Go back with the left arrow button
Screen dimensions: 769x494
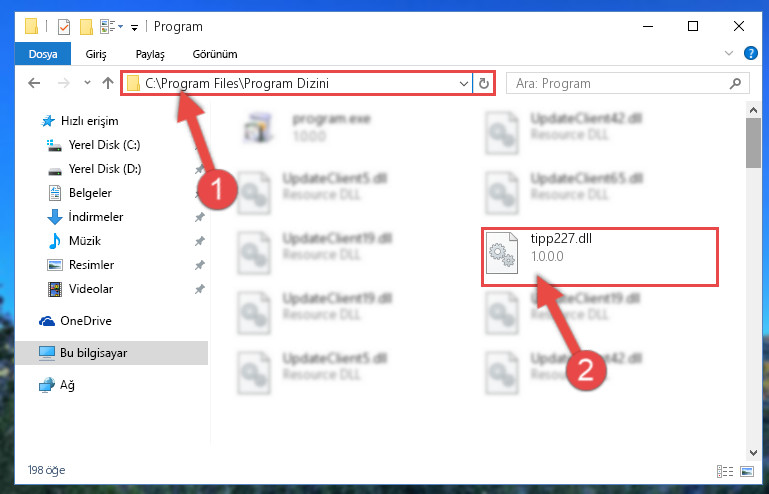pyautogui.click(x=34, y=83)
